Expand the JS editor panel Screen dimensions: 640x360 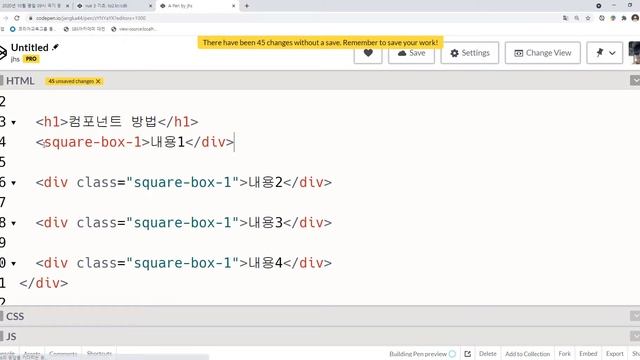click(x=11, y=337)
